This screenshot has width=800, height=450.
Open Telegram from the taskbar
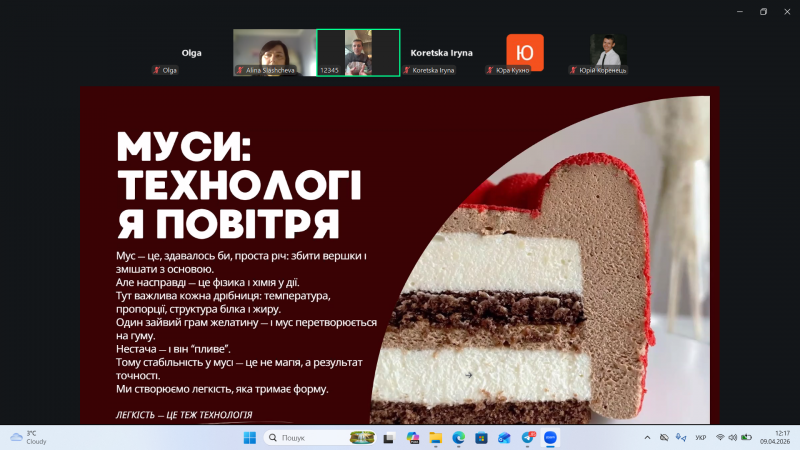click(528, 438)
